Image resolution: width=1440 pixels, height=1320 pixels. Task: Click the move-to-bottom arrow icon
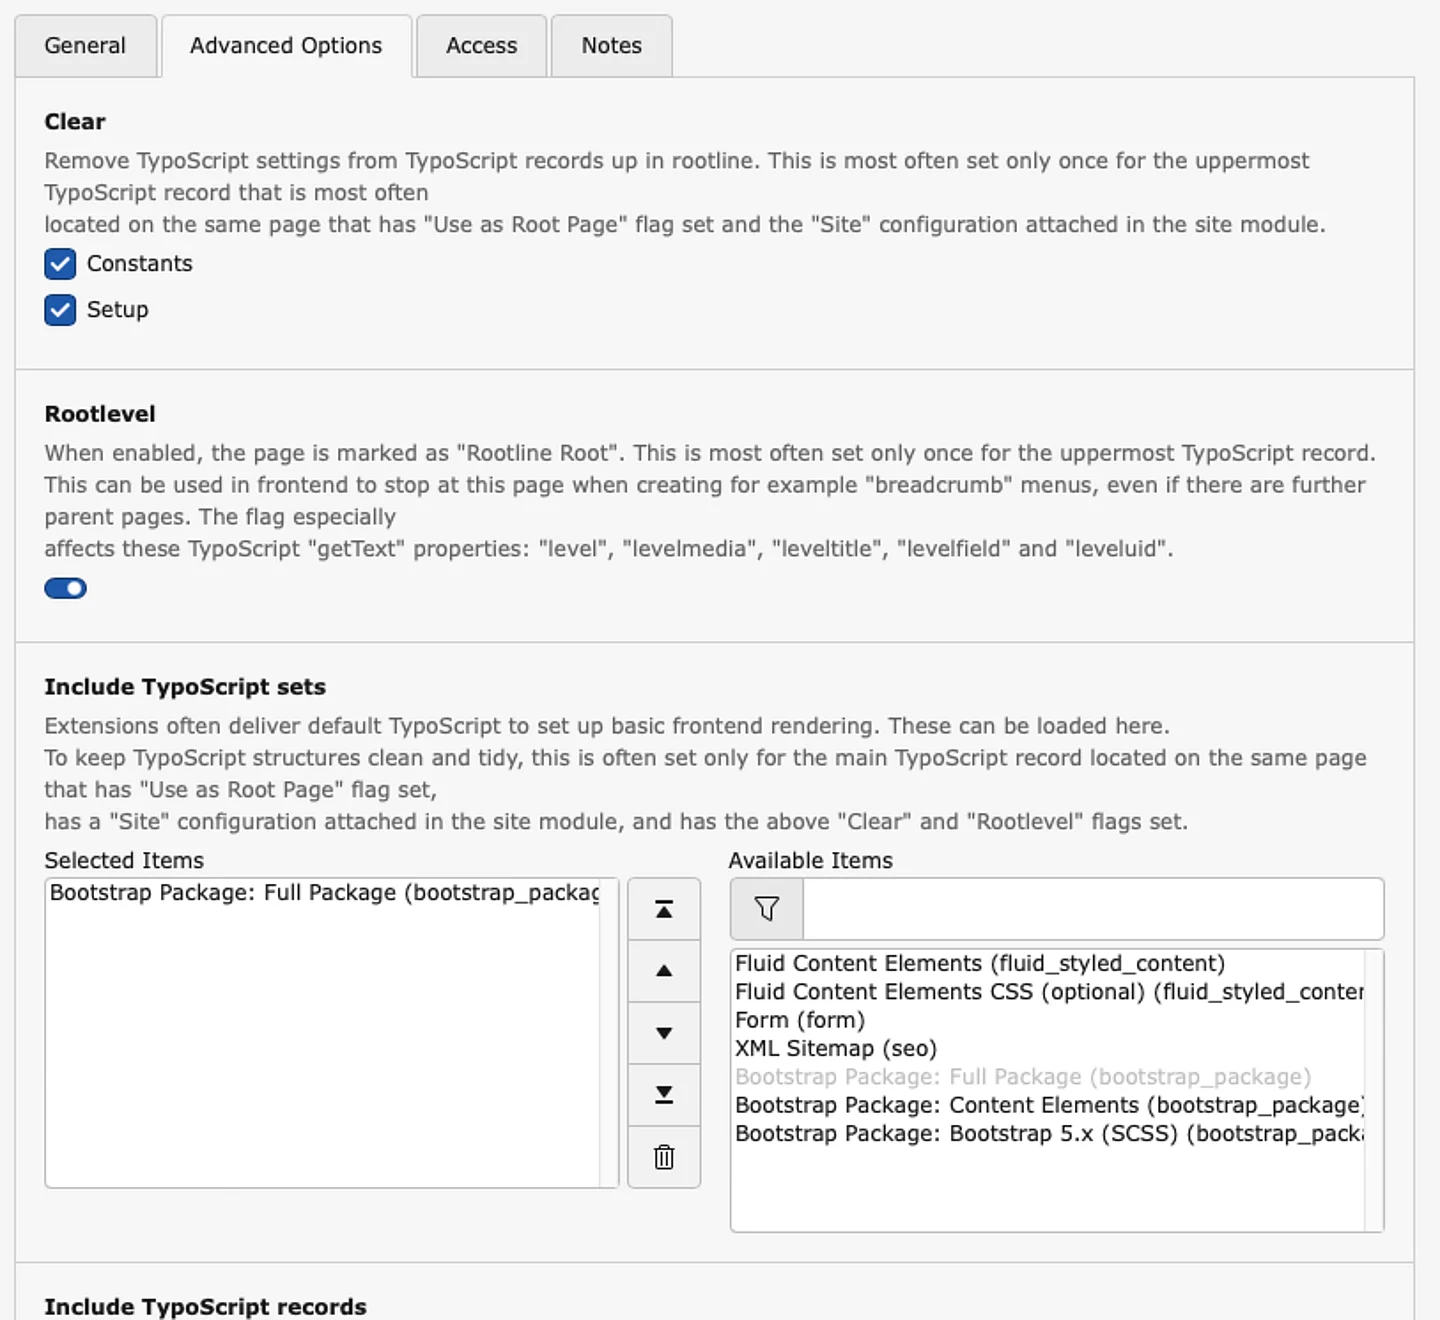pyautogui.click(x=663, y=1095)
